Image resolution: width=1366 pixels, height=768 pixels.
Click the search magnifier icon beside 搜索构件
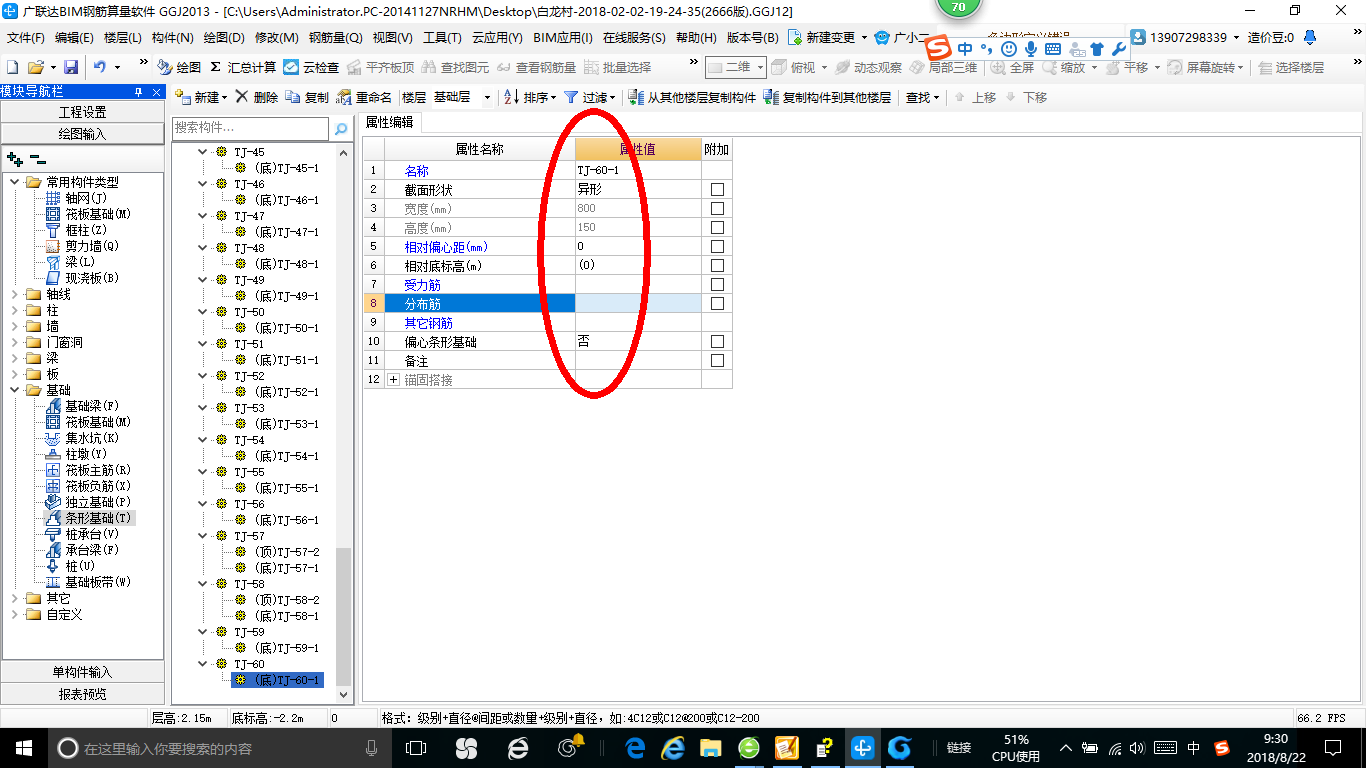[x=341, y=128]
